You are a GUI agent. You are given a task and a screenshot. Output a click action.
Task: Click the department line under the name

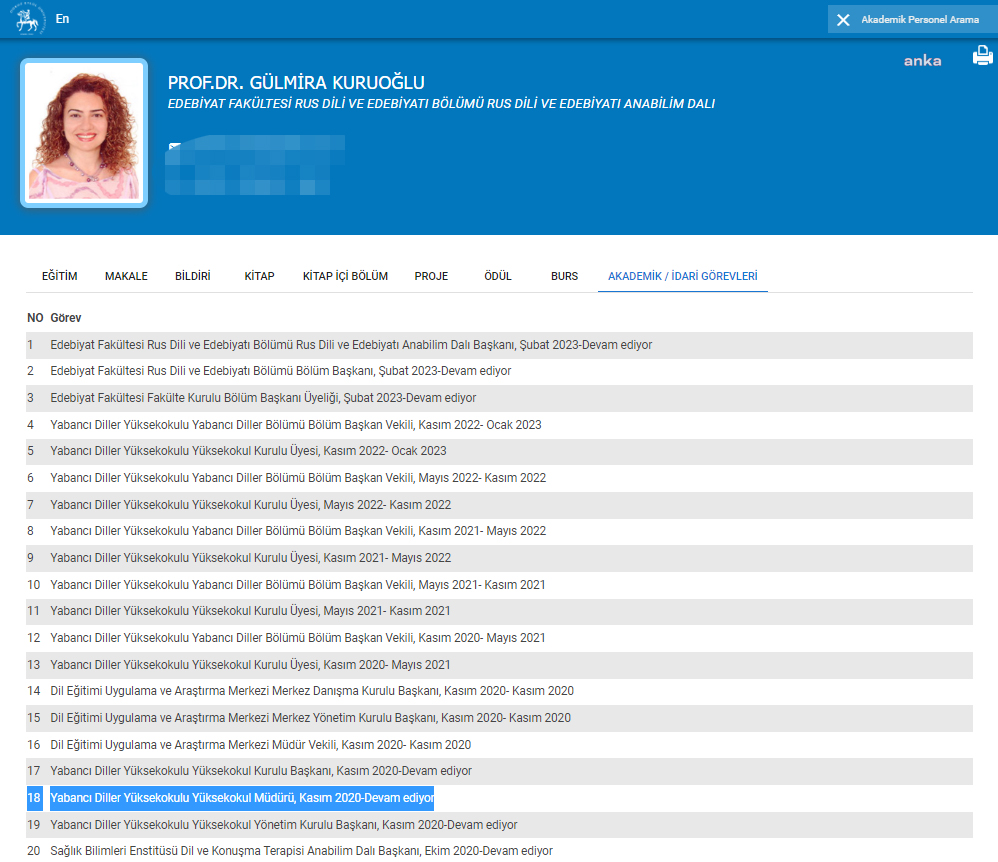(441, 104)
